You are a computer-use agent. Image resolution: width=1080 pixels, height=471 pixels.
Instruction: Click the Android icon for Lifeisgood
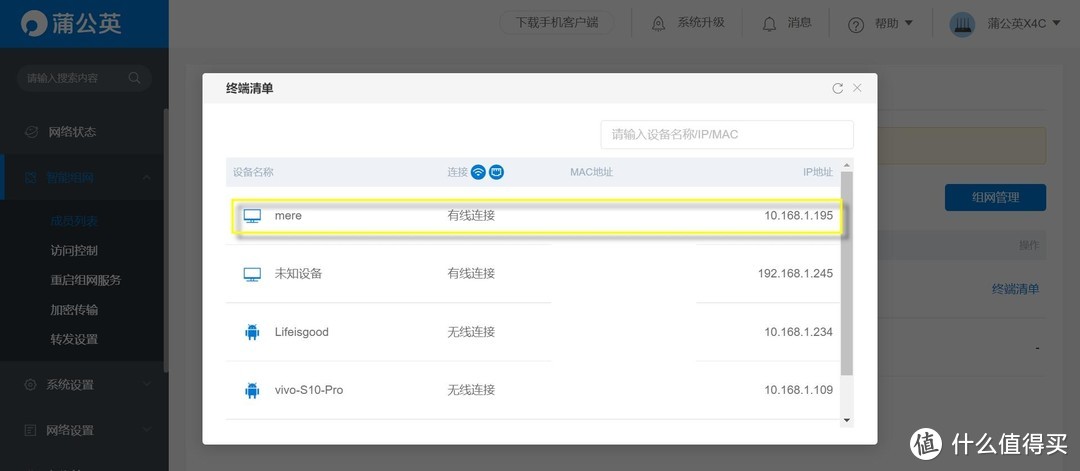click(252, 333)
